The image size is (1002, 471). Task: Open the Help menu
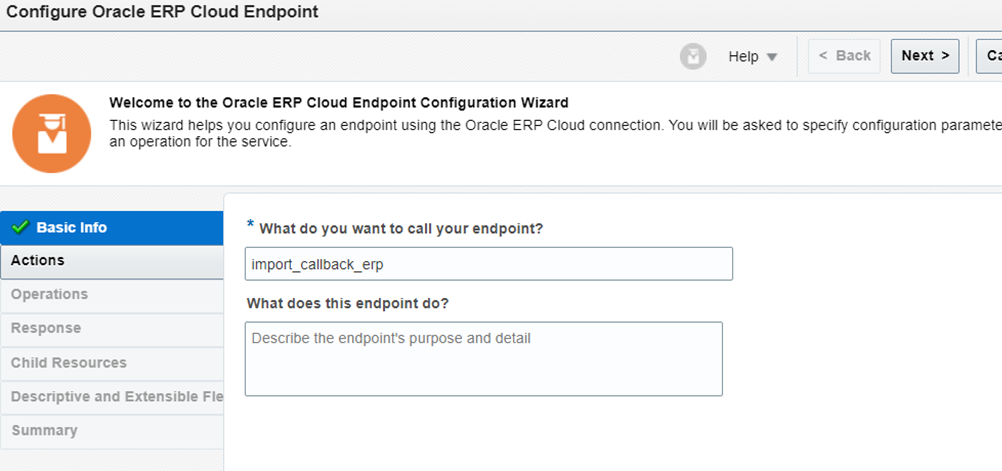[752, 56]
